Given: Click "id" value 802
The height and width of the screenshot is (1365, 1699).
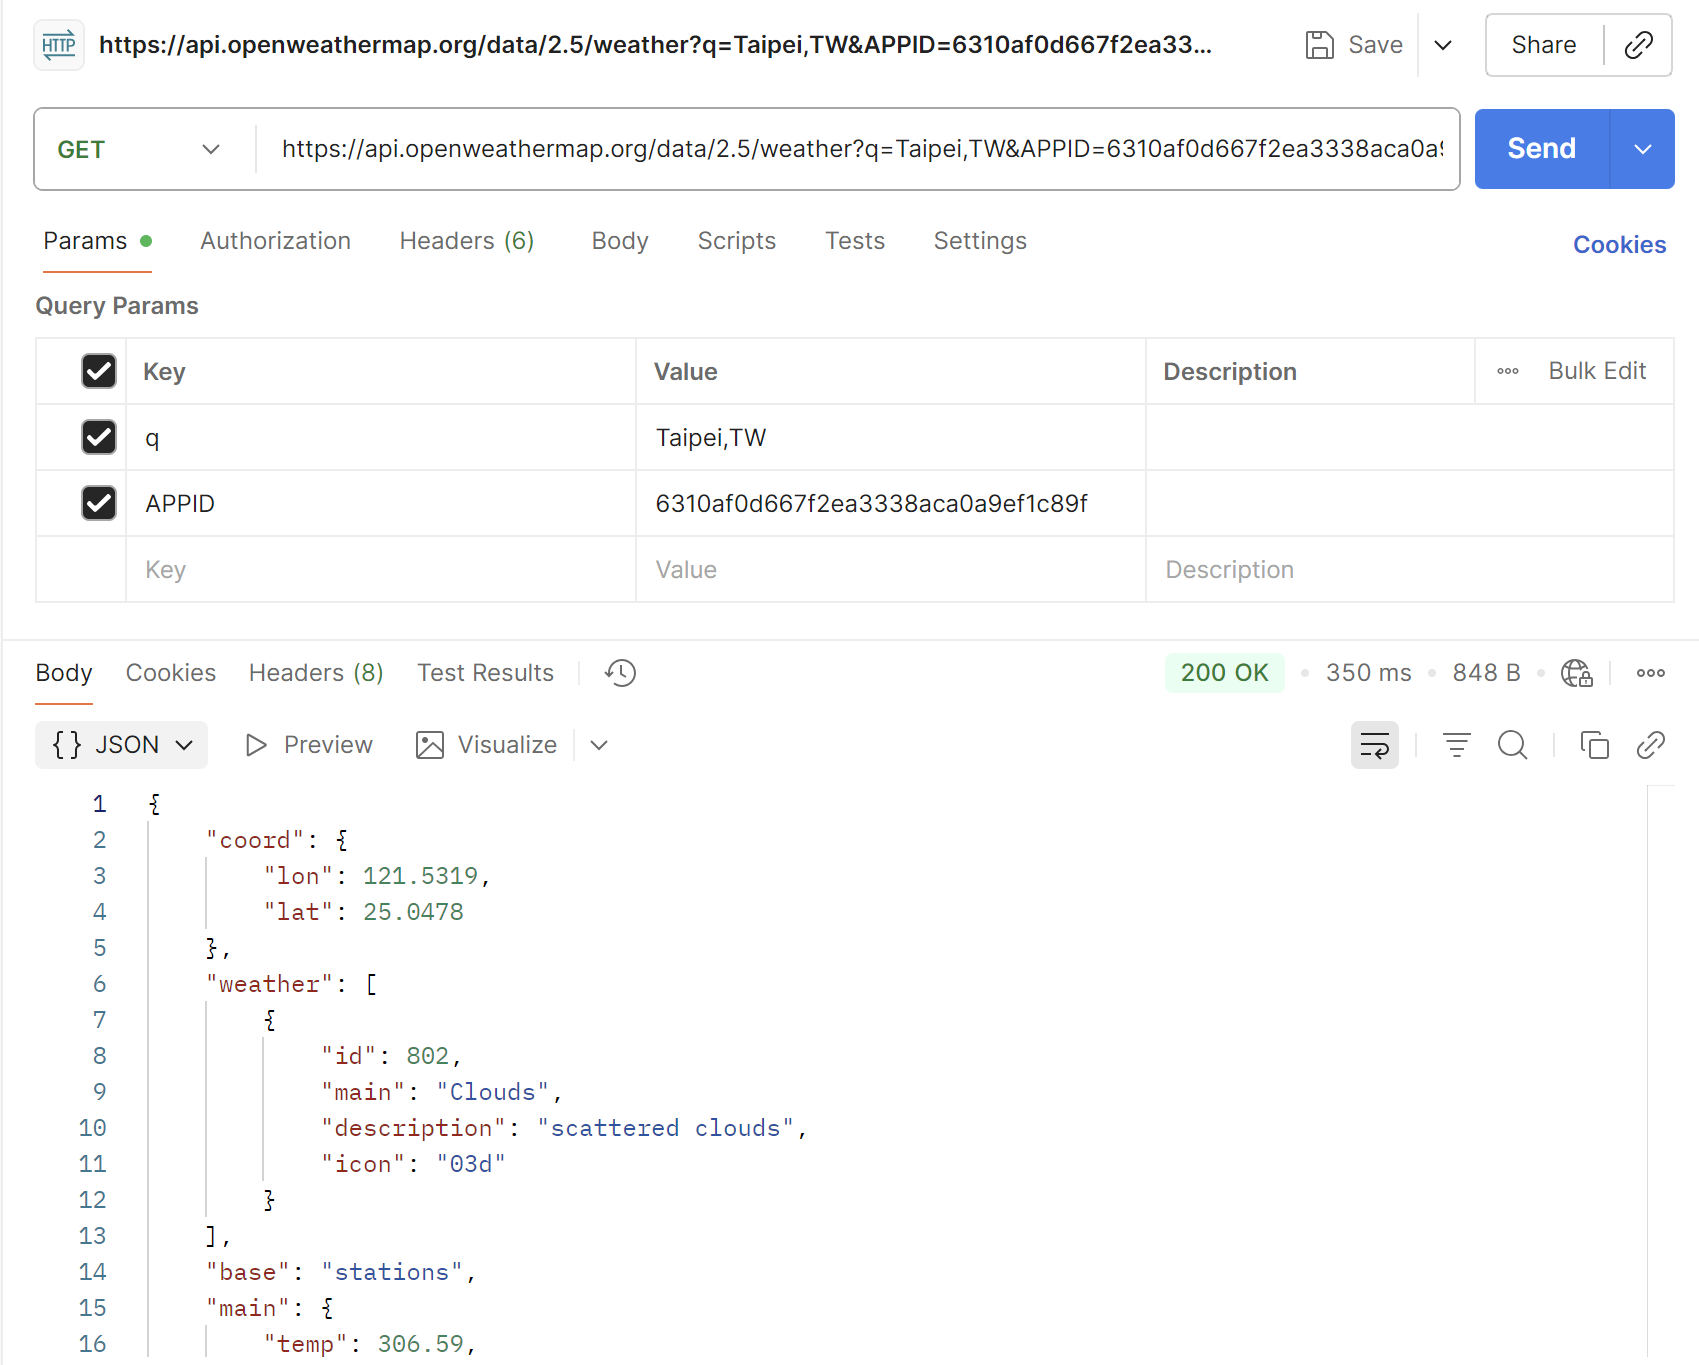Looking at the screenshot, I should [x=427, y=1056].
